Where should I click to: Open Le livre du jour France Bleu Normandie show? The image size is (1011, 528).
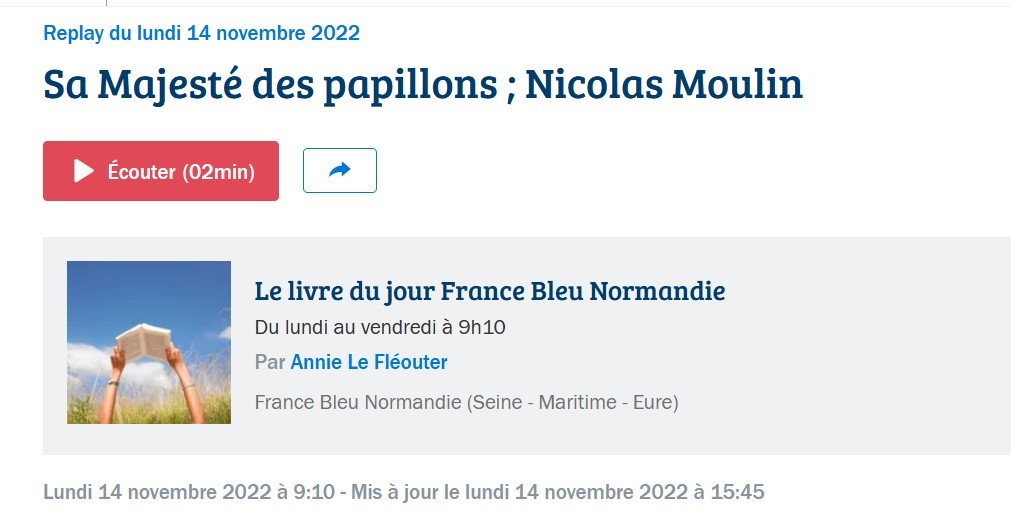489,291
